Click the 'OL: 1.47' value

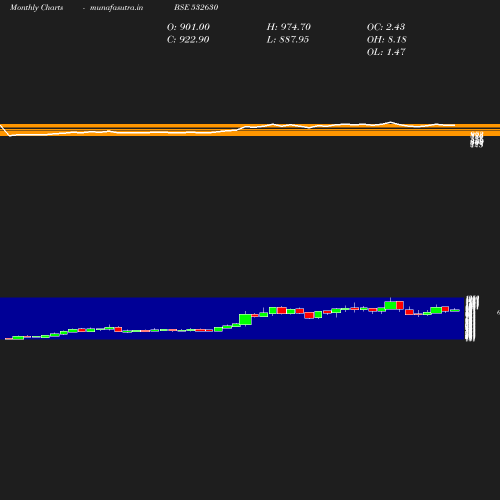(x=386, y=52)
